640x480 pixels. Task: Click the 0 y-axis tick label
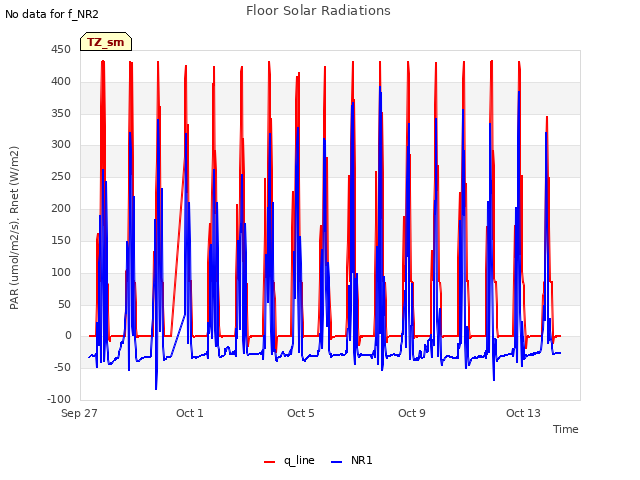click(x=68, y=336)
